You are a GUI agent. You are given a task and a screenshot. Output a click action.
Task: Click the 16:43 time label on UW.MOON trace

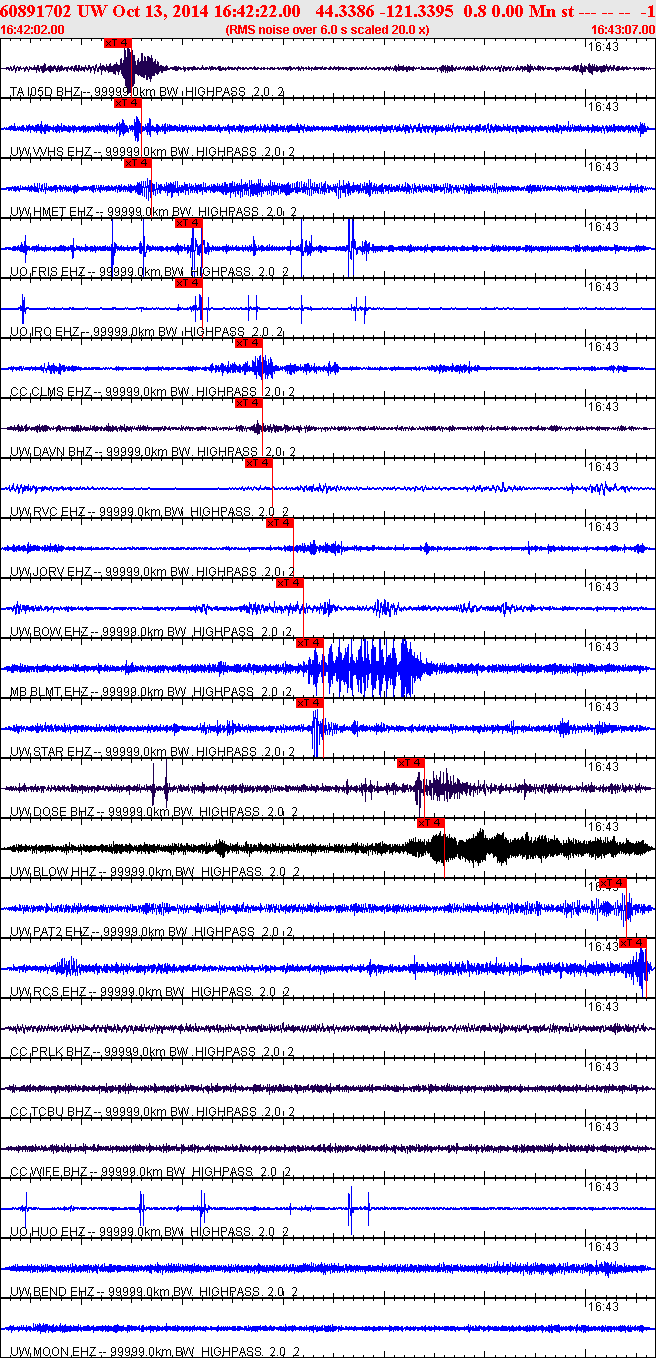(602, 1307)
